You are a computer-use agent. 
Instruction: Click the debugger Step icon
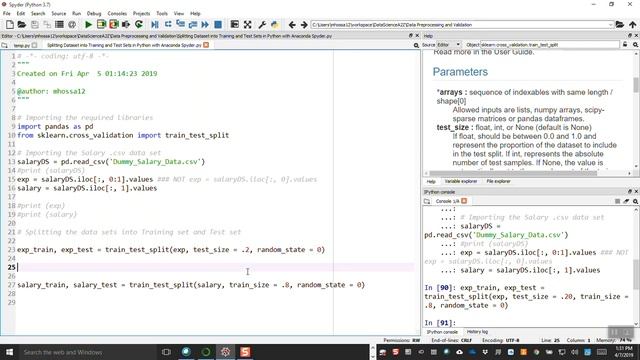pyautogui.click(x=168, y=24)
